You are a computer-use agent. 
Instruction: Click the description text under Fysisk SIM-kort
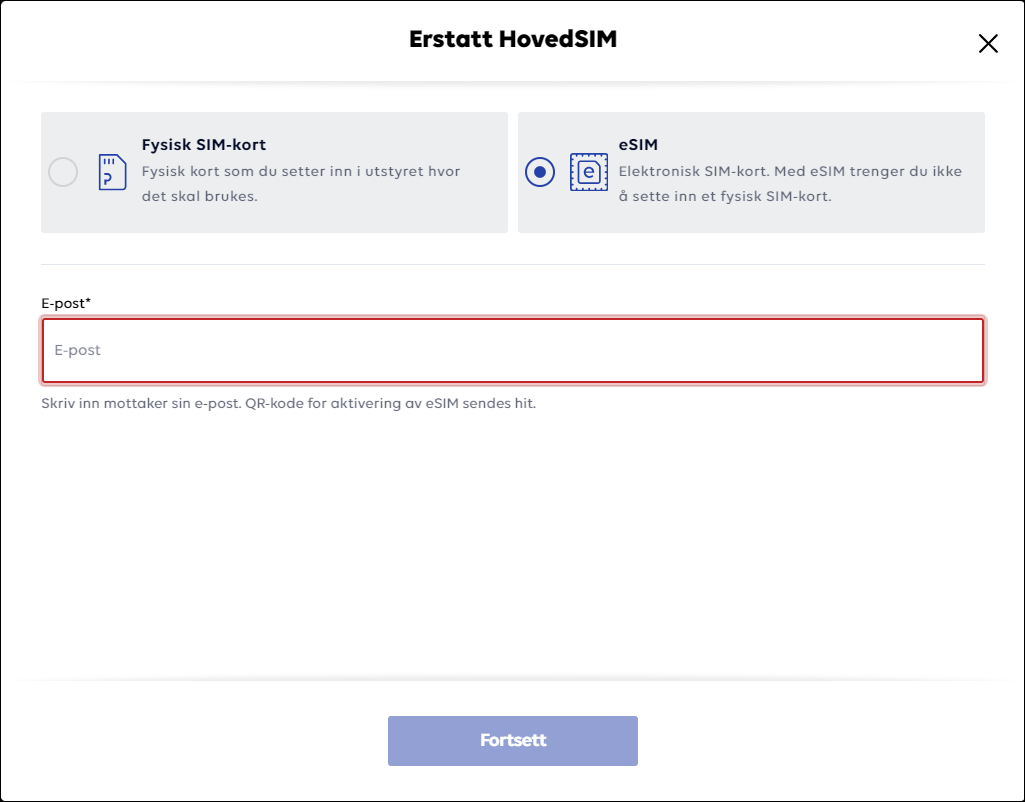[x=301, y=184]
